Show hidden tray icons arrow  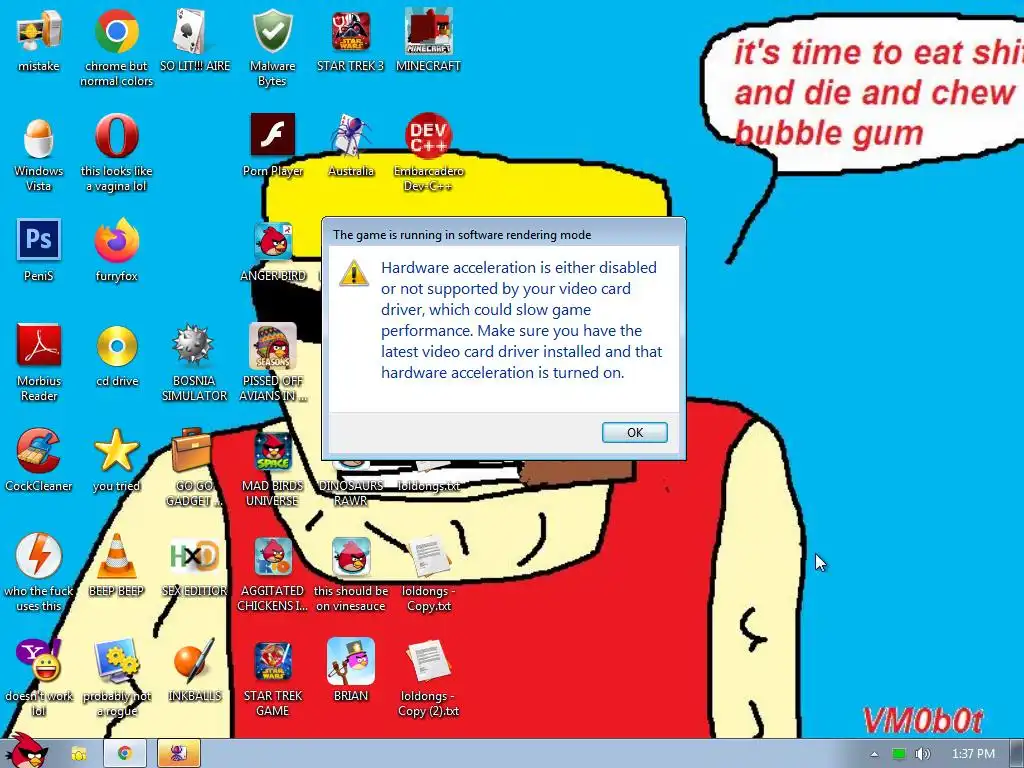tap(874, 754)
